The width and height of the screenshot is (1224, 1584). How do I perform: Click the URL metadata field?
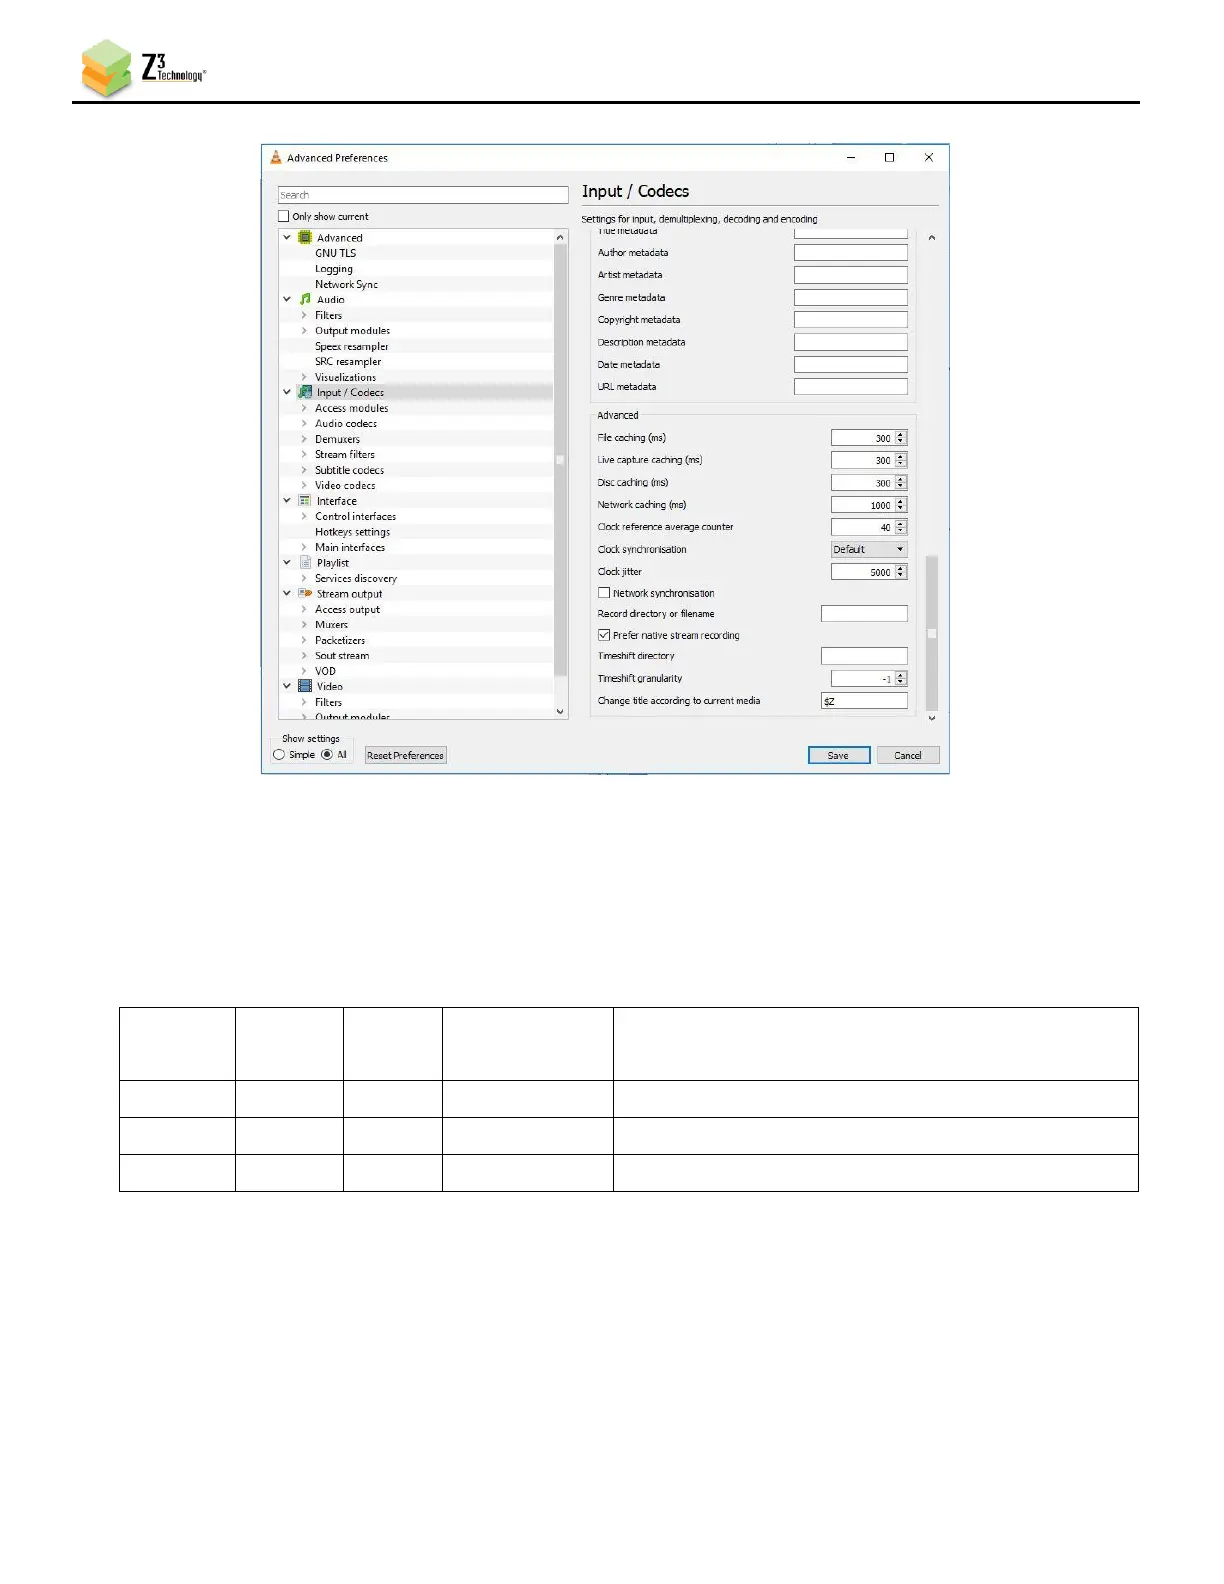(x=851, y=387)
